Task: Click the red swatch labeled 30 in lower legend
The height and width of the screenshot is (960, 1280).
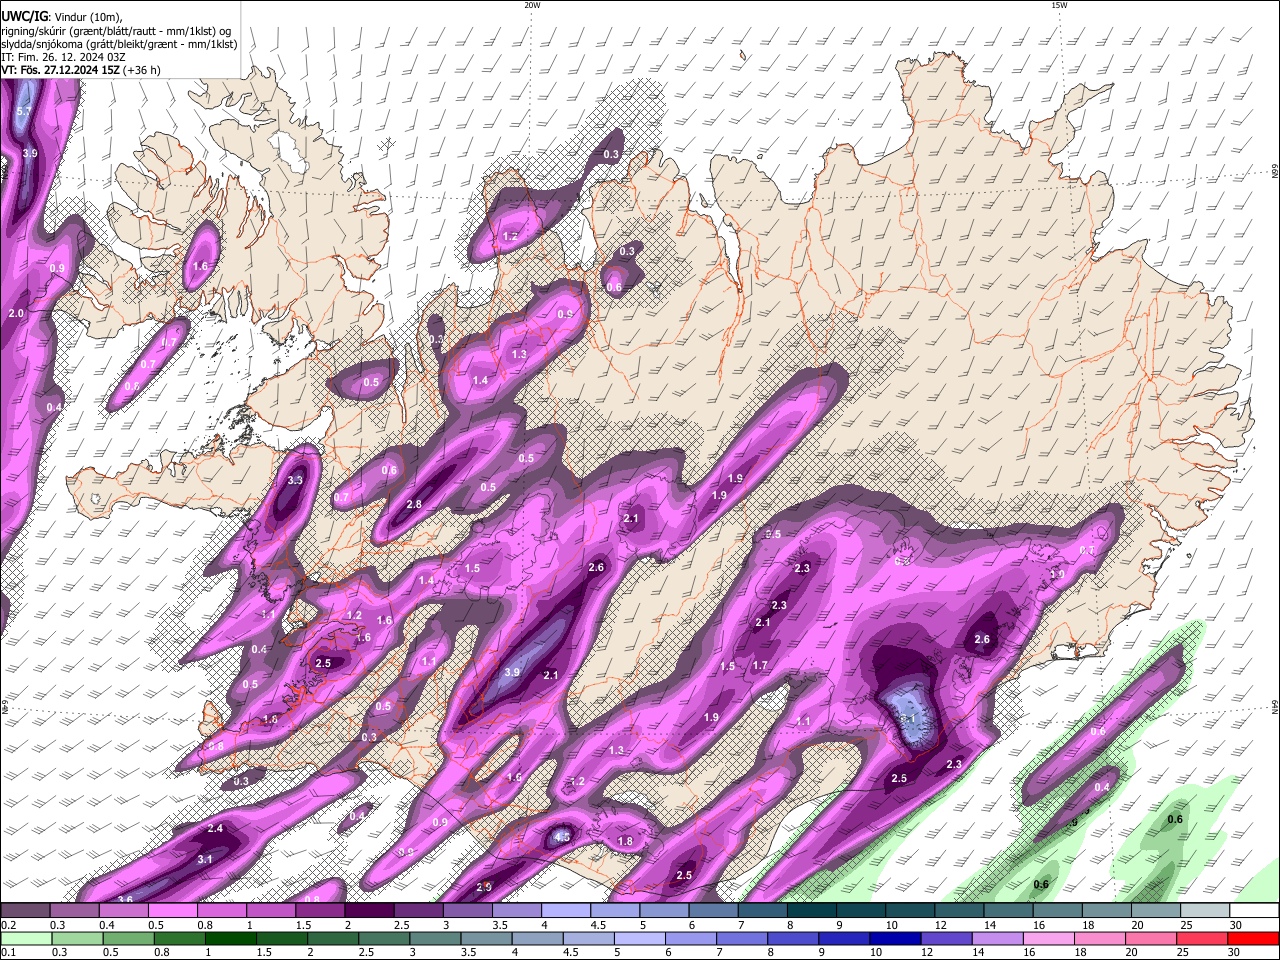Action: [1252, 938]
